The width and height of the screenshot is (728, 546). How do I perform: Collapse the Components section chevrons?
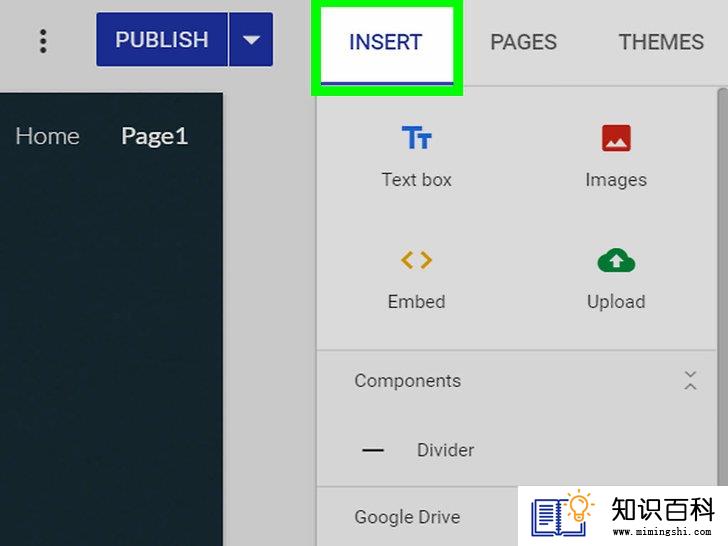[690, 381]
